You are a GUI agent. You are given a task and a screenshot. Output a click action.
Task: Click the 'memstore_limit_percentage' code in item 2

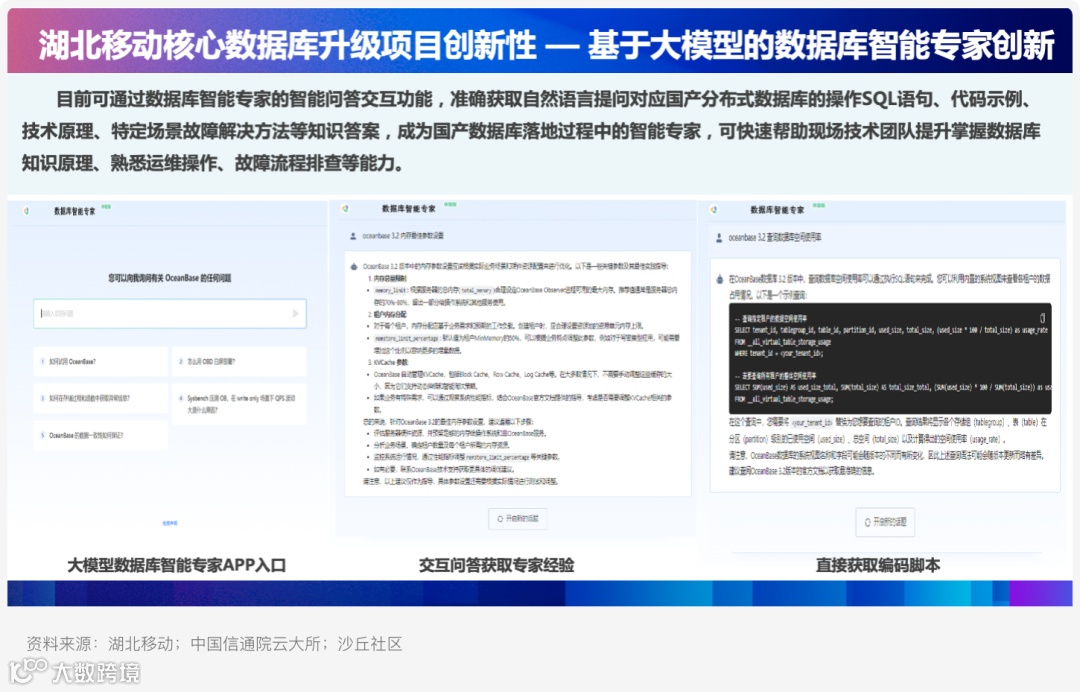pos(406,338)
